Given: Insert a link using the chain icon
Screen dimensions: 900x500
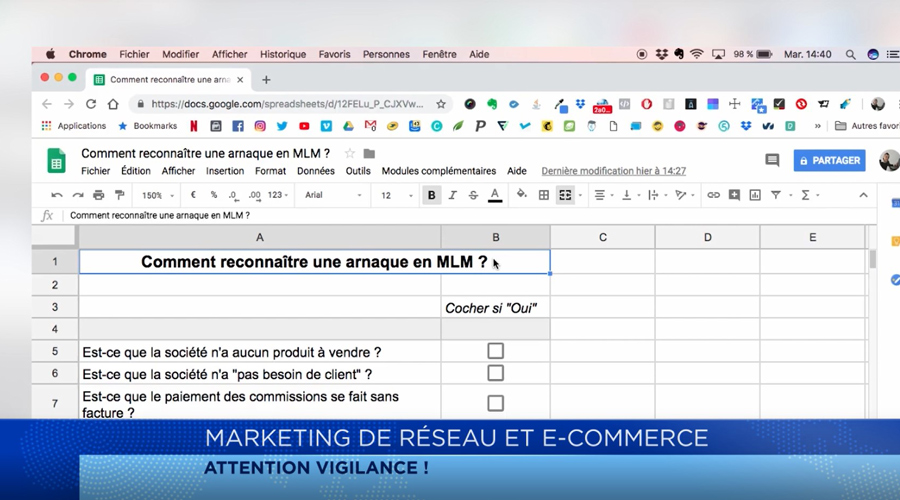Looking at the screenshot, I should click(x=713, y=195).
